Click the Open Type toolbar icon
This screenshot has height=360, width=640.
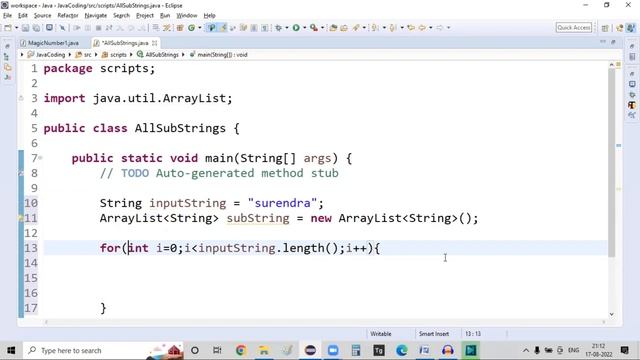(333, 28)
